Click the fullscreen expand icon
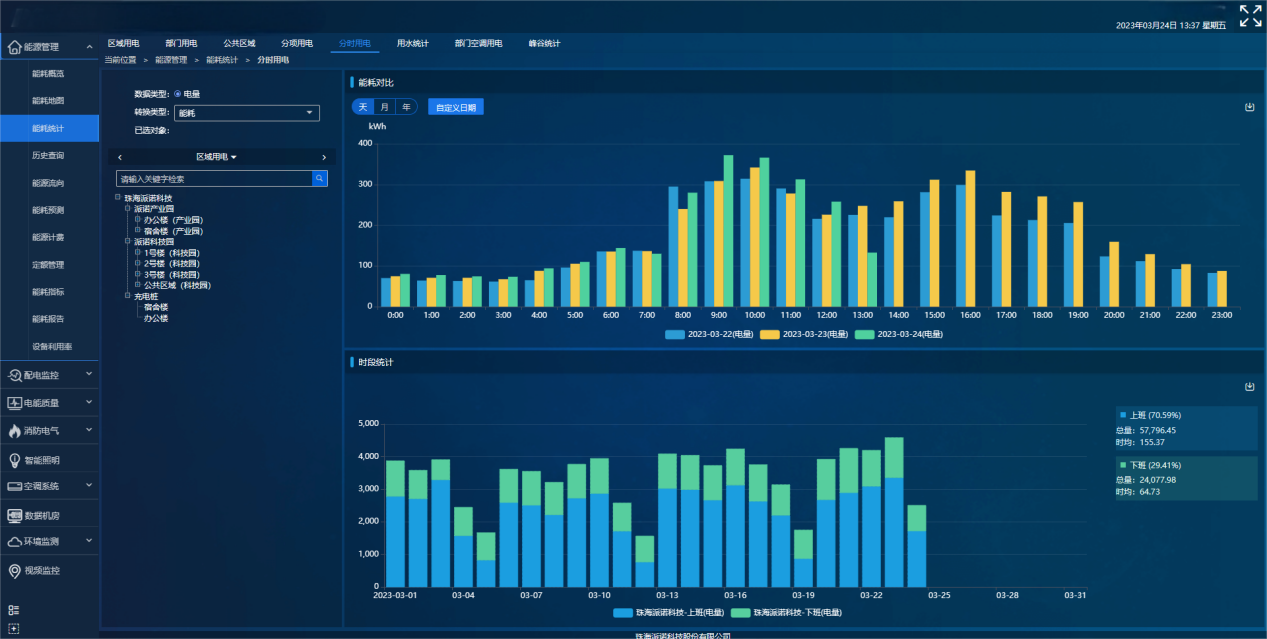 point(1250,15)
